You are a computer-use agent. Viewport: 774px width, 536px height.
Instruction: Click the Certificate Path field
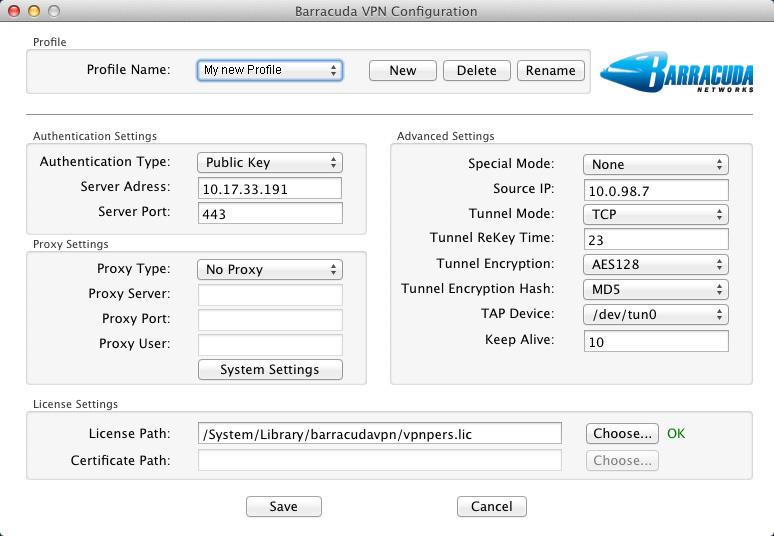tap(379, 460)
